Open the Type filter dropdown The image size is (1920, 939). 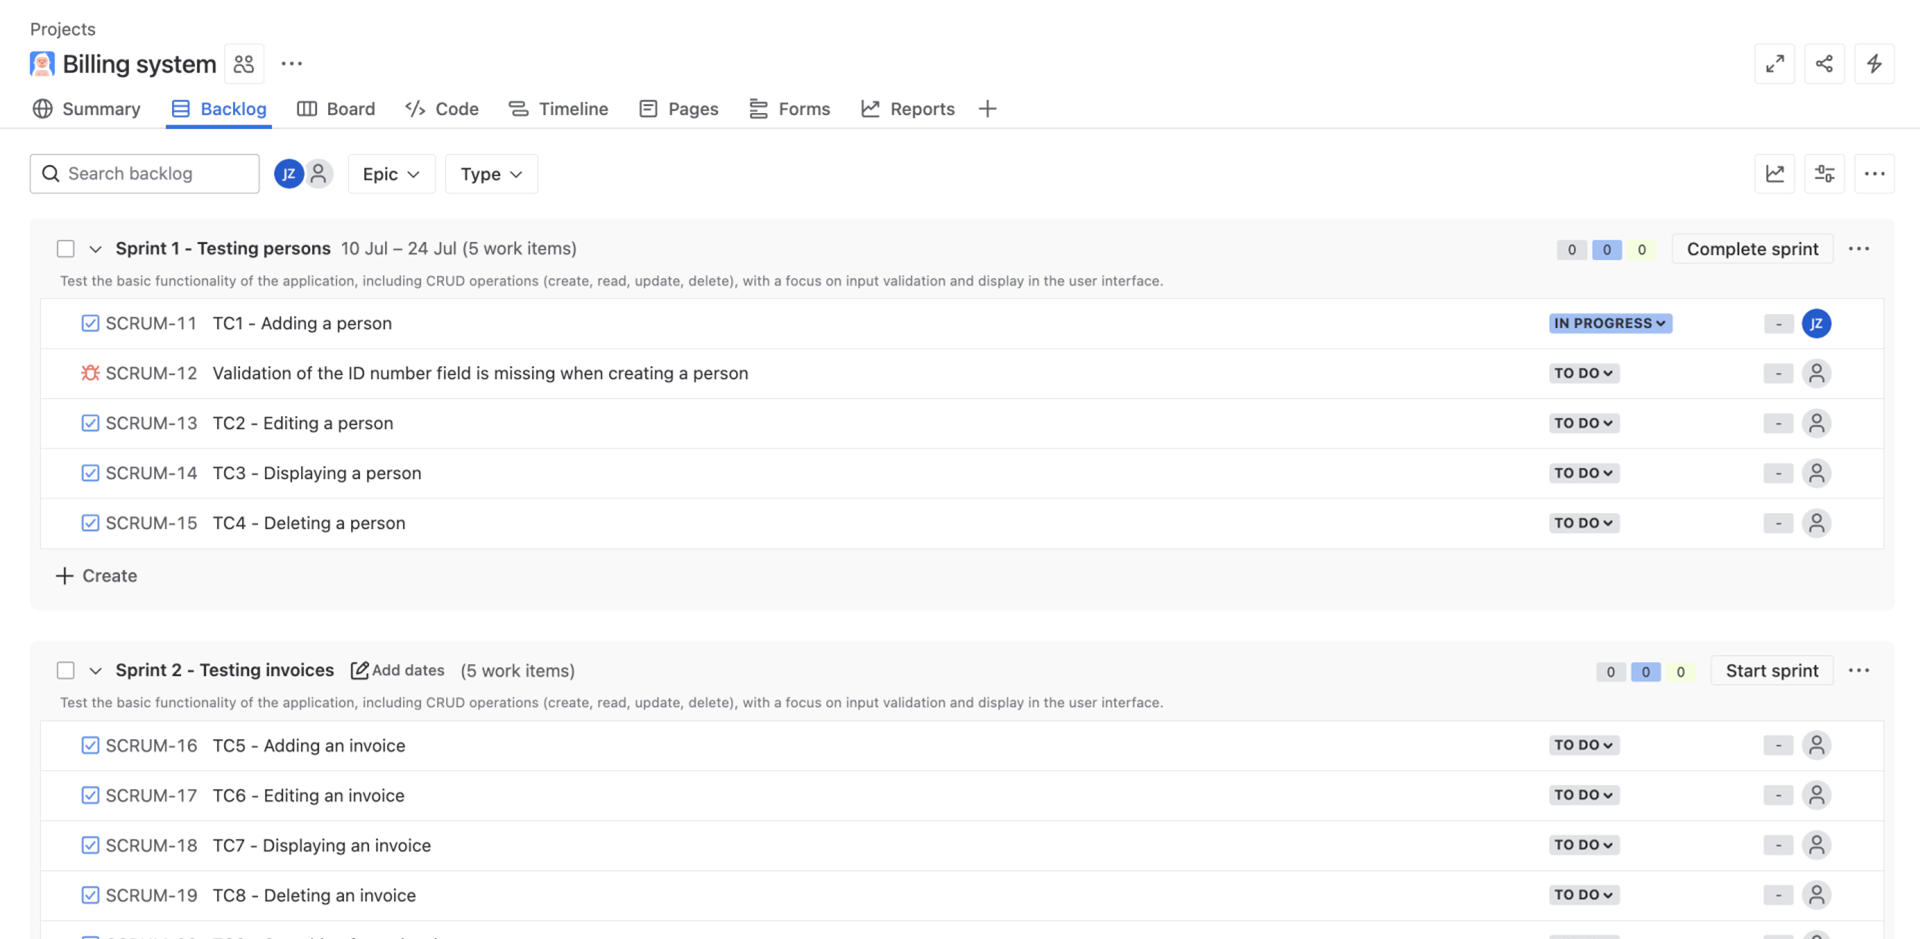(x=491, y=173)
